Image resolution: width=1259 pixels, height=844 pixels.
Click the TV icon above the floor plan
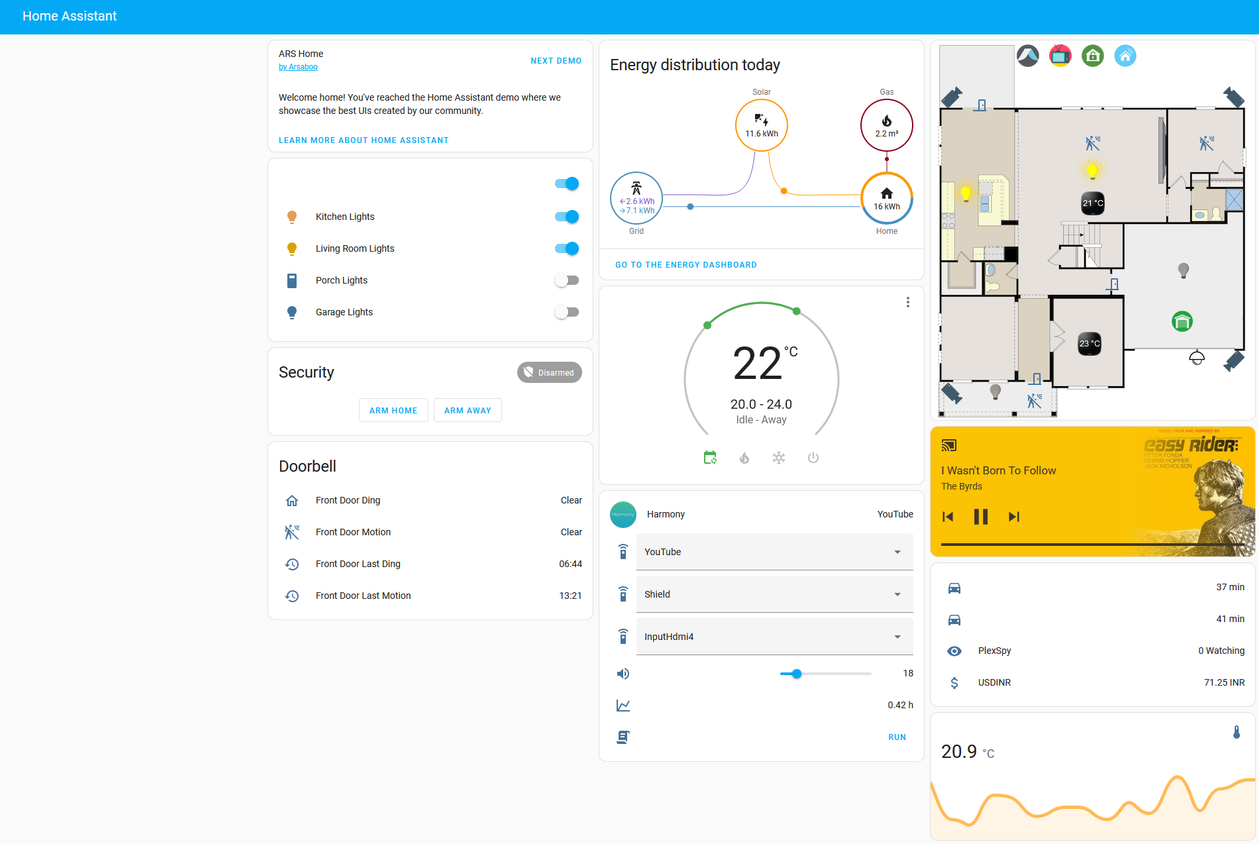point(1060,56)
